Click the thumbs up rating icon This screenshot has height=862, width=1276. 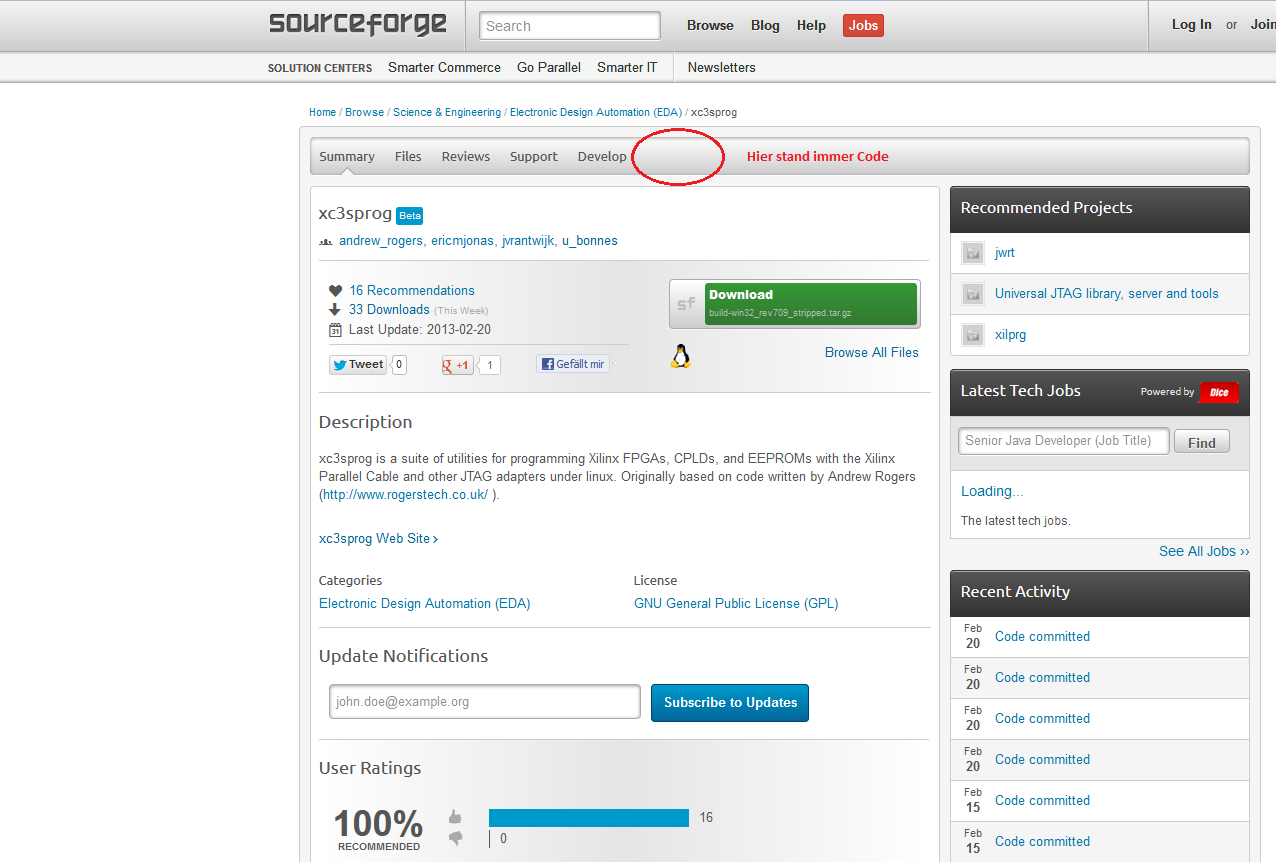pyautogui.click(x=456, y=816)
